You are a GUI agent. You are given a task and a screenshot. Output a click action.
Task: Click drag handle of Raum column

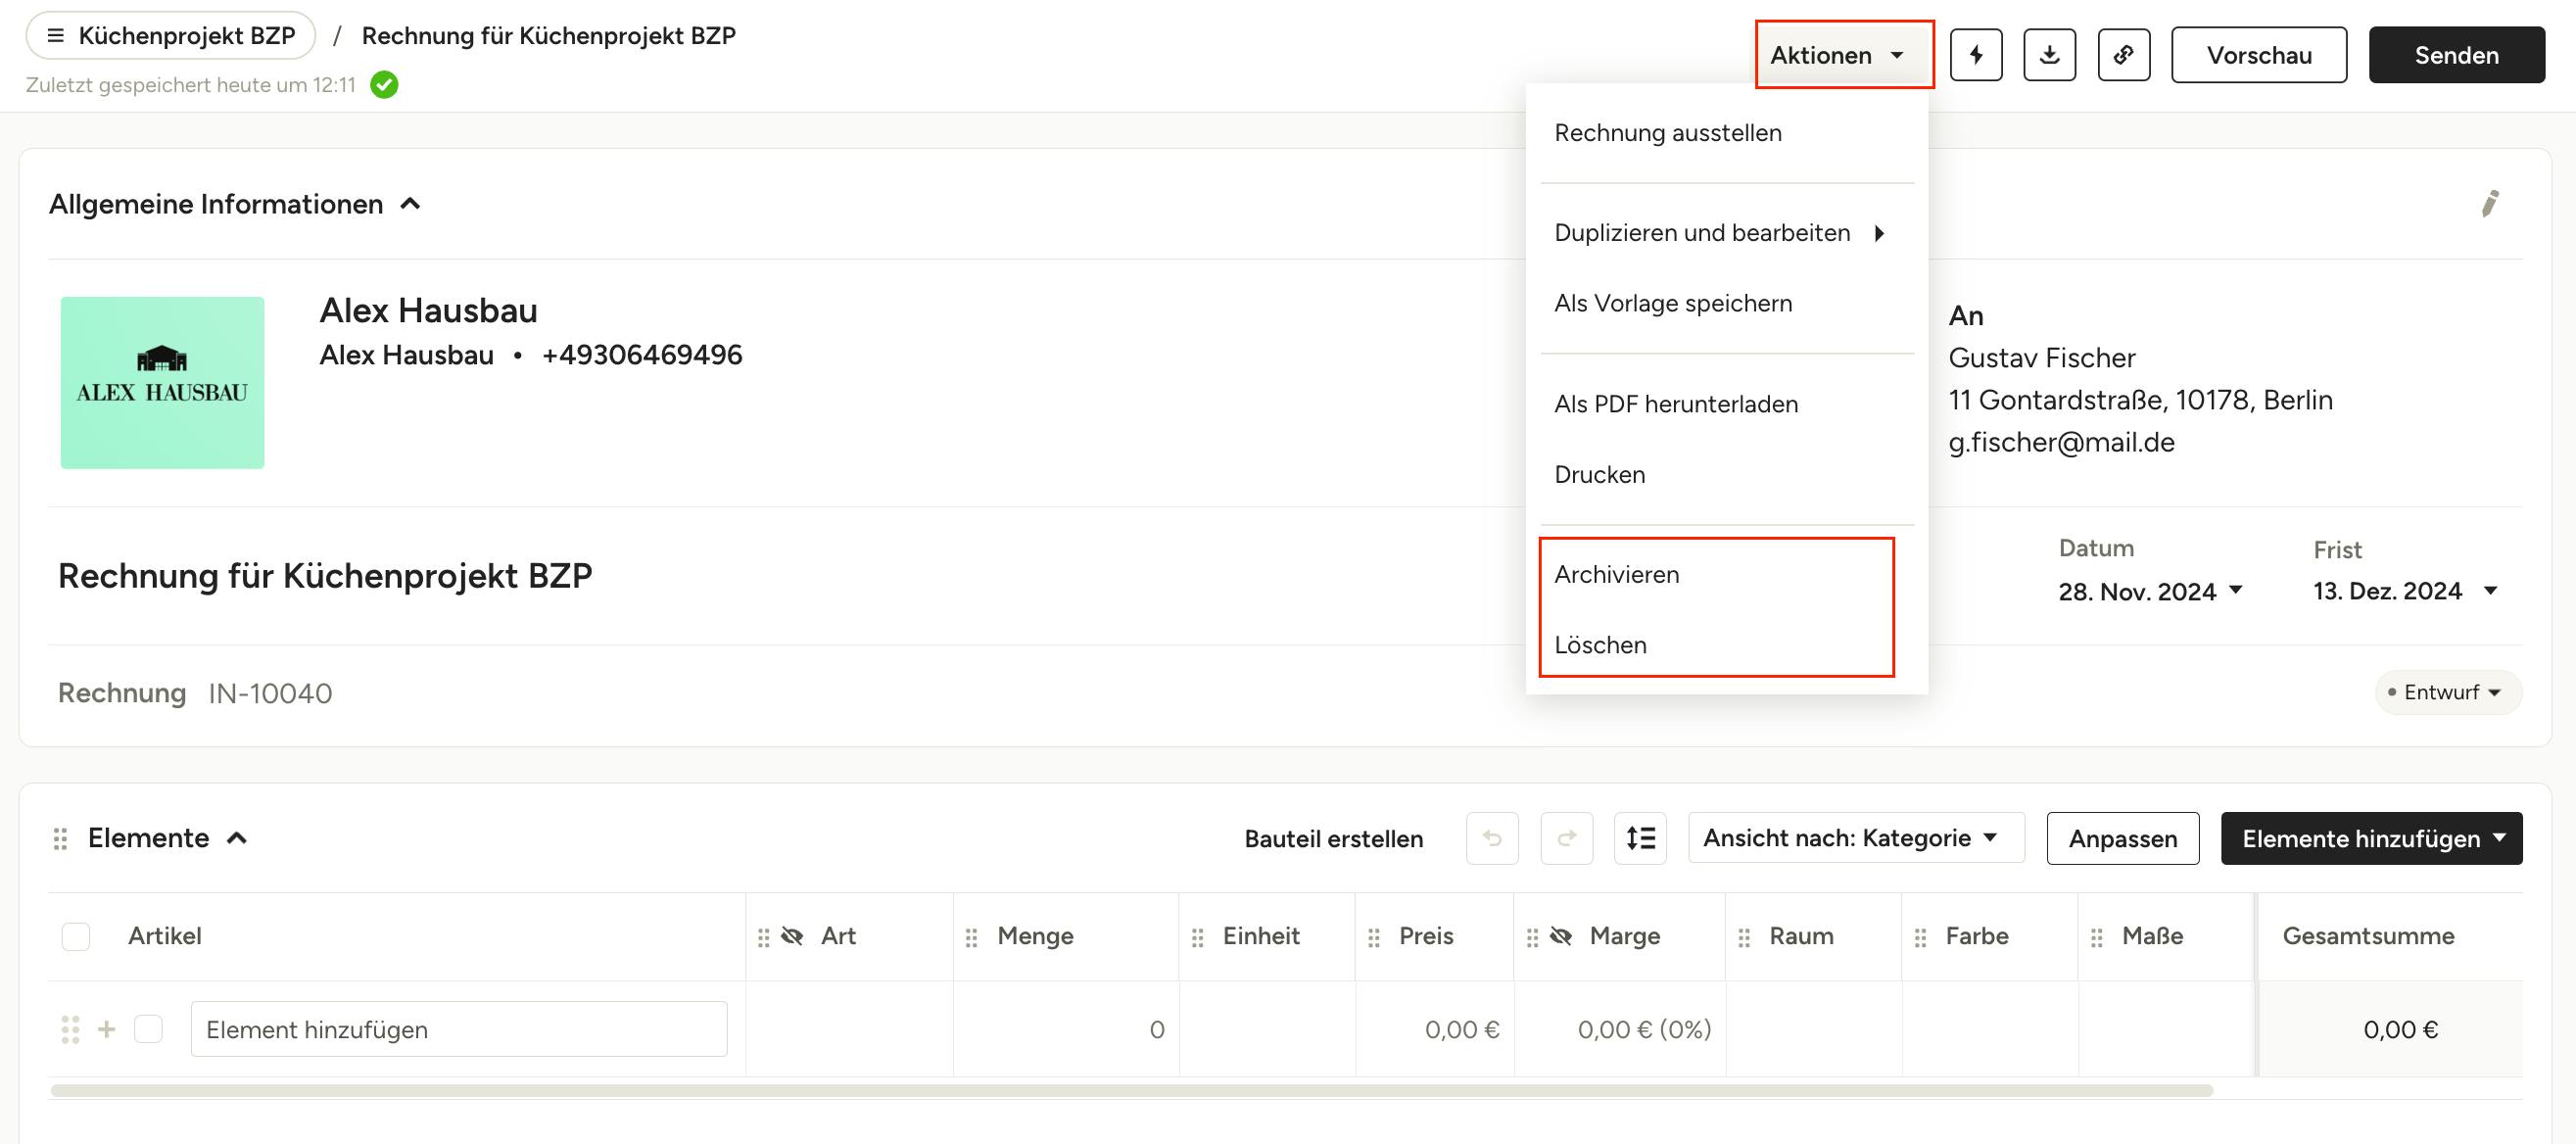[1743, 937]
